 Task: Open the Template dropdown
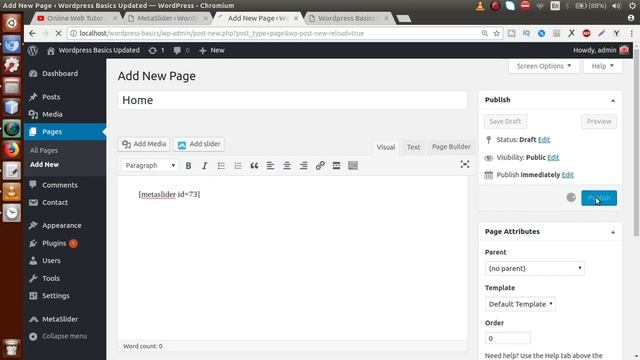[x=520, y=304]
